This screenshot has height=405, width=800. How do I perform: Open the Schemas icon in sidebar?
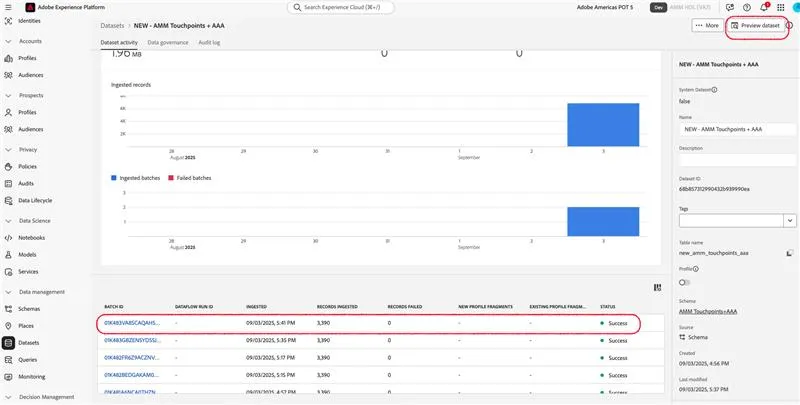[x=8, y=309]
